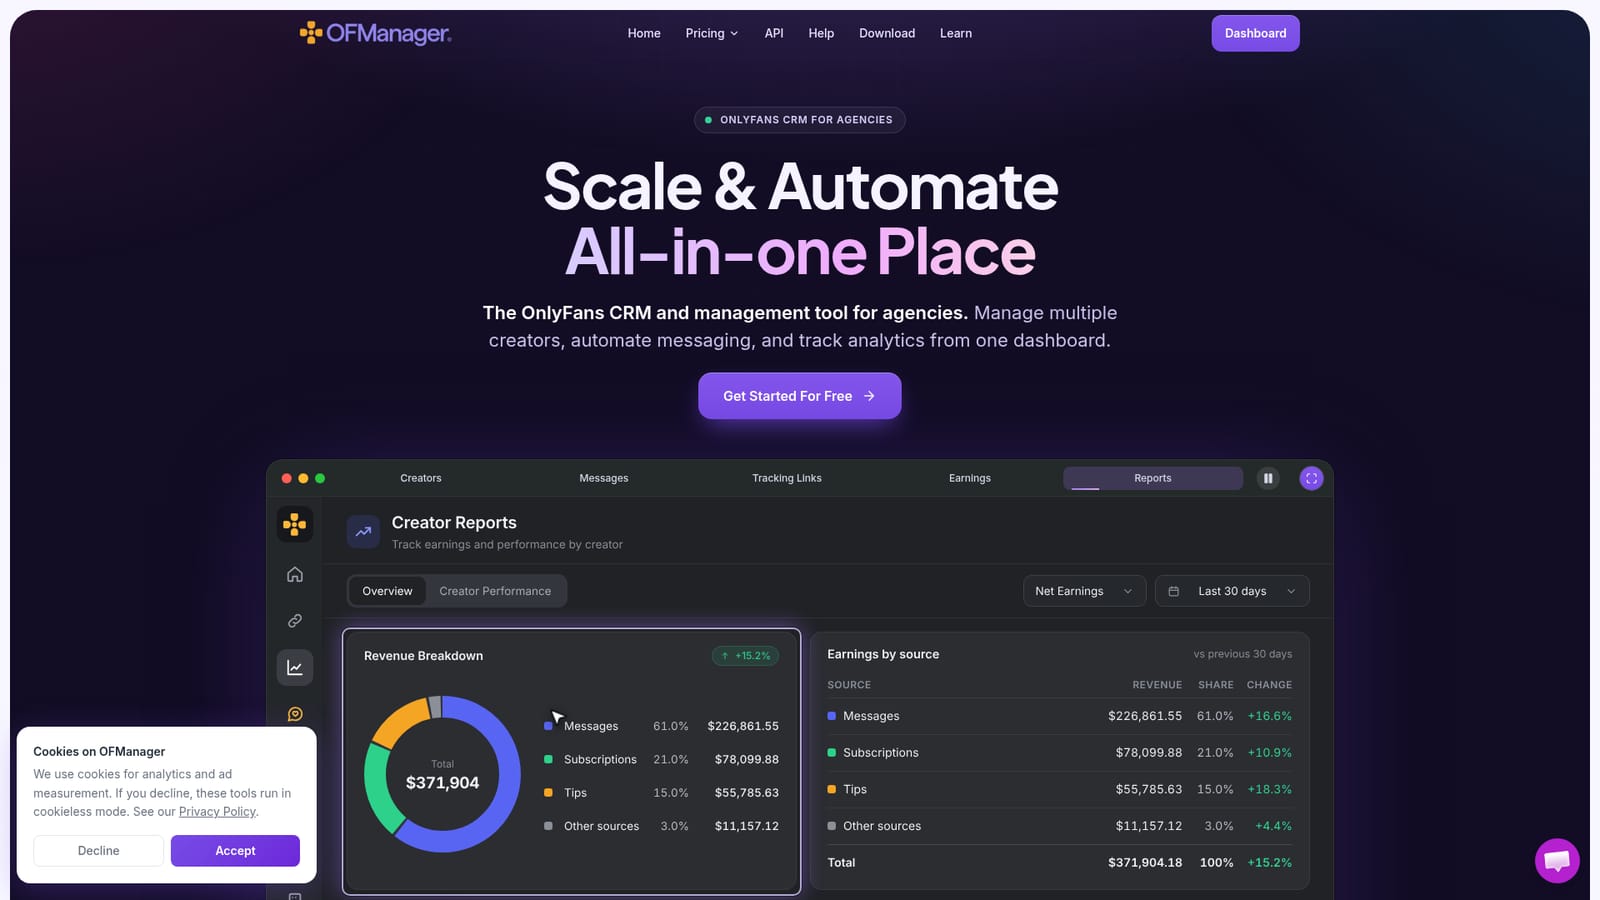The width and height of the screenshot is (1600, 900).
Task: Open the Learn nav link
Action: 956,33
